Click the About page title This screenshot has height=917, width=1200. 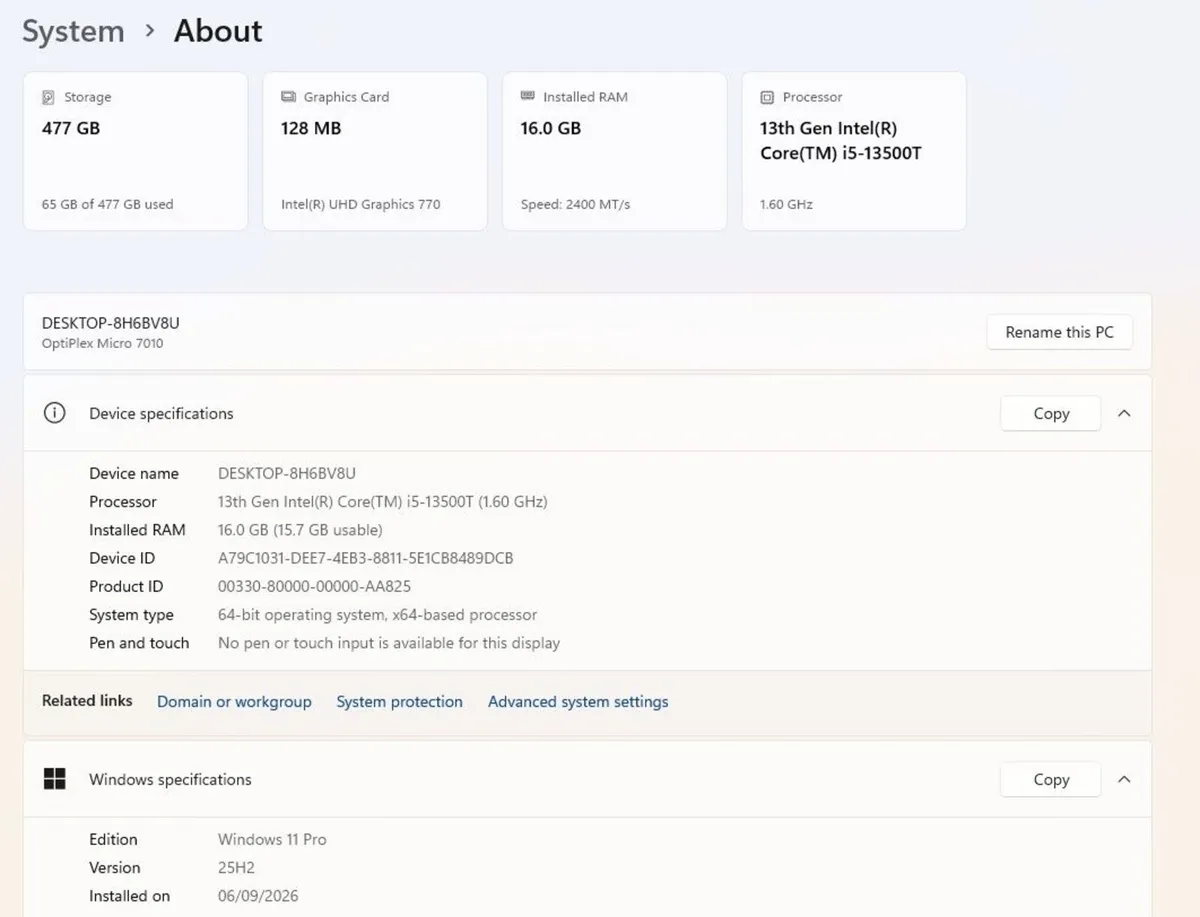(x=218, y=31)
